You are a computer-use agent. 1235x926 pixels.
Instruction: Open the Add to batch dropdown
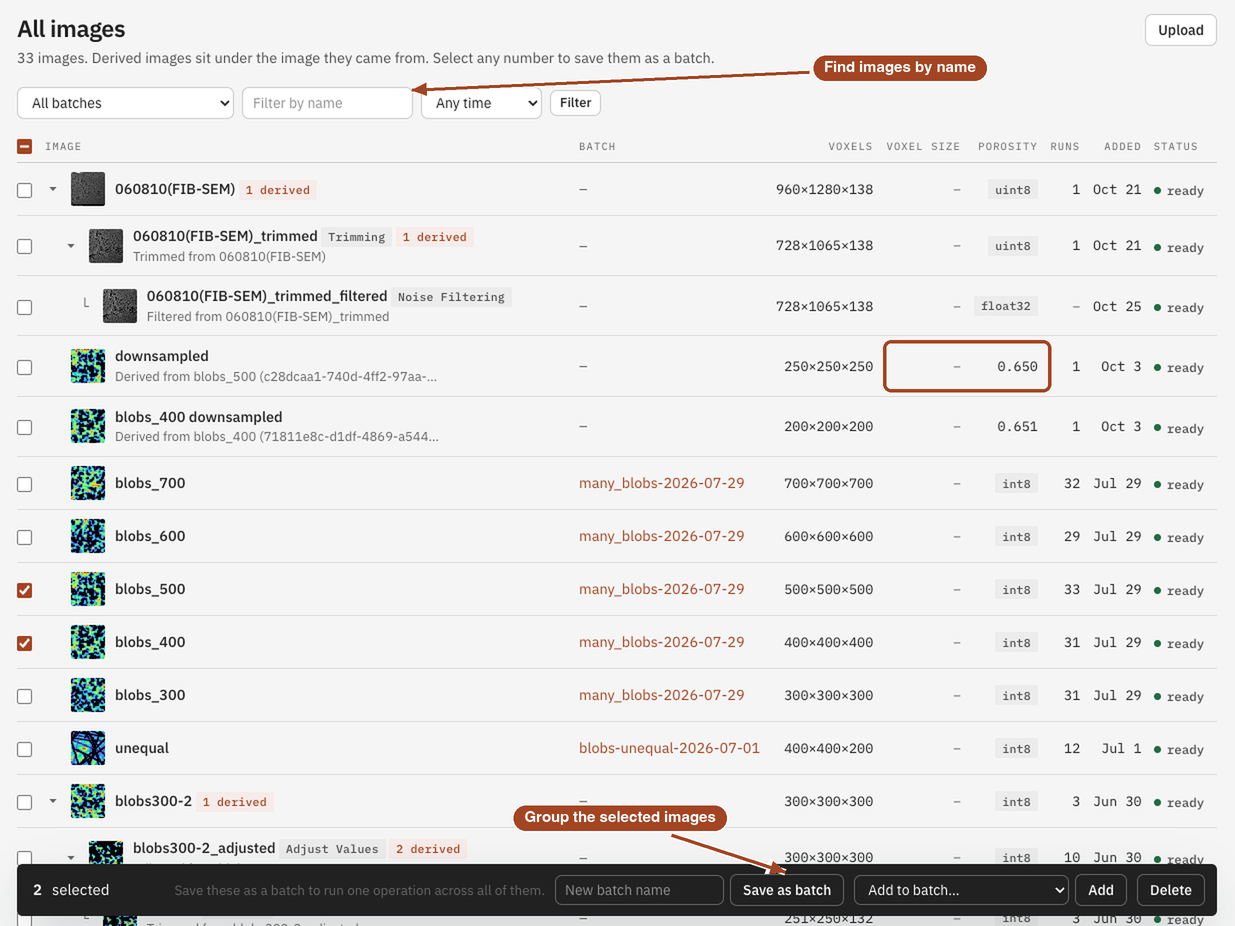pos(961,890)
